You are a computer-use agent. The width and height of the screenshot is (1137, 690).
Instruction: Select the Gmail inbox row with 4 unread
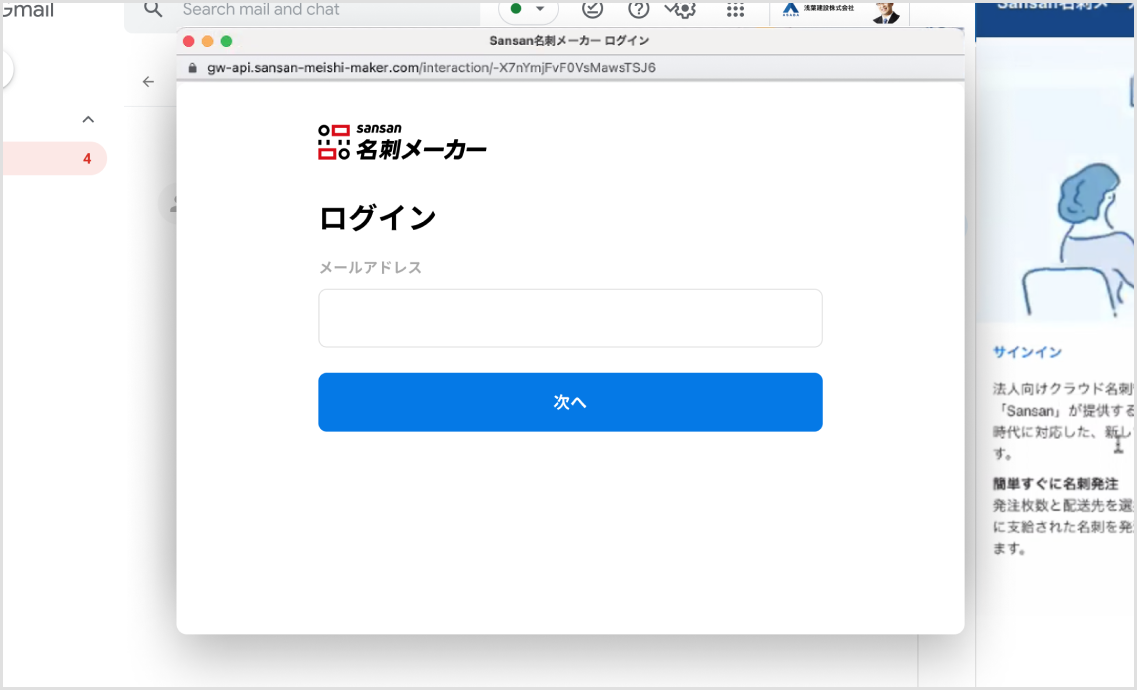[x=54, y=159]
